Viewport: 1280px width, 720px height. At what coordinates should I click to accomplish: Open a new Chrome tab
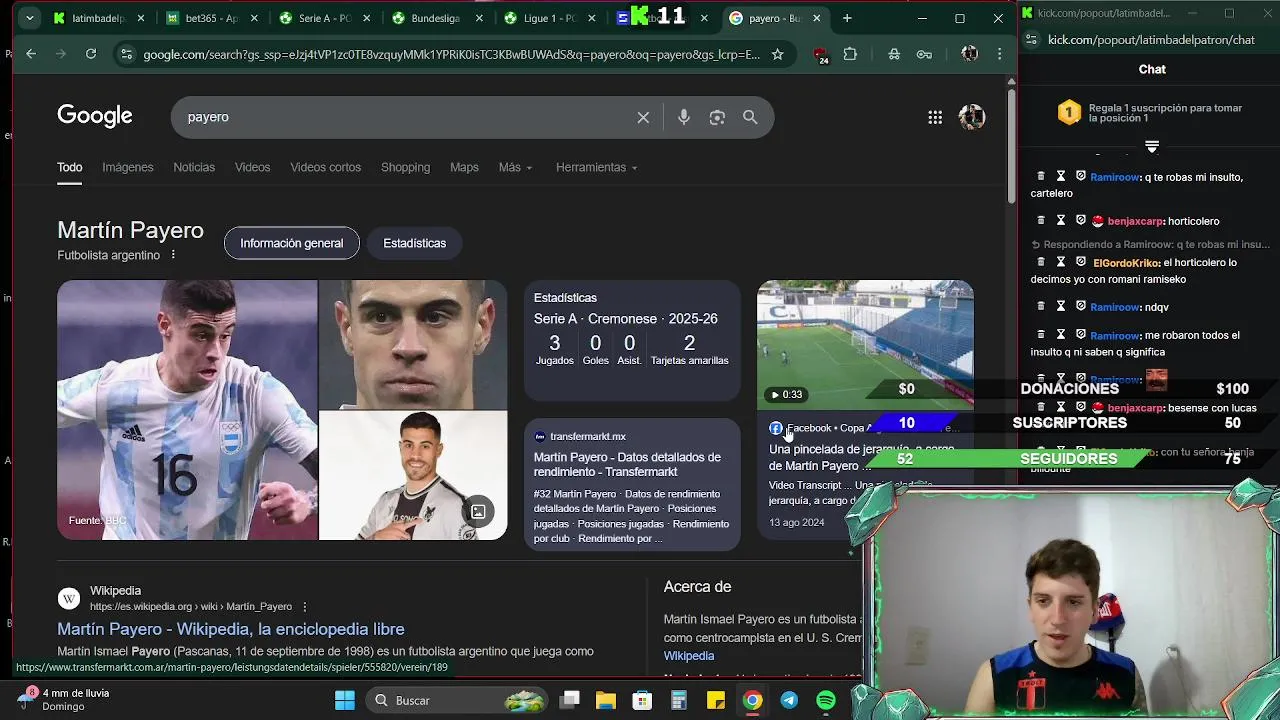click(x=847, y=18)
